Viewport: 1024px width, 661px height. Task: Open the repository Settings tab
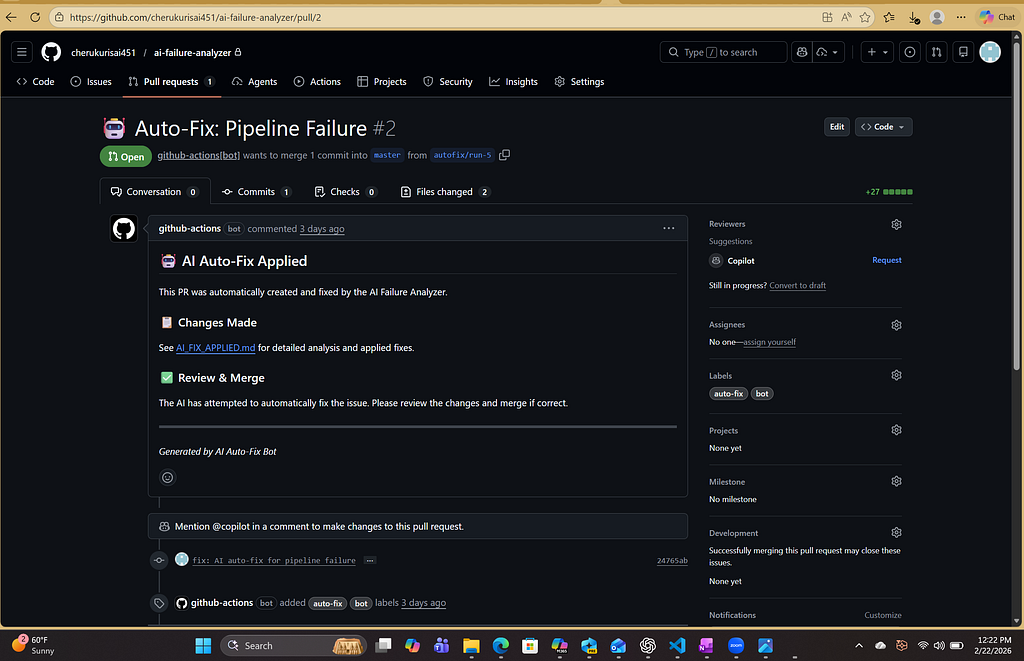pos(579,82)
